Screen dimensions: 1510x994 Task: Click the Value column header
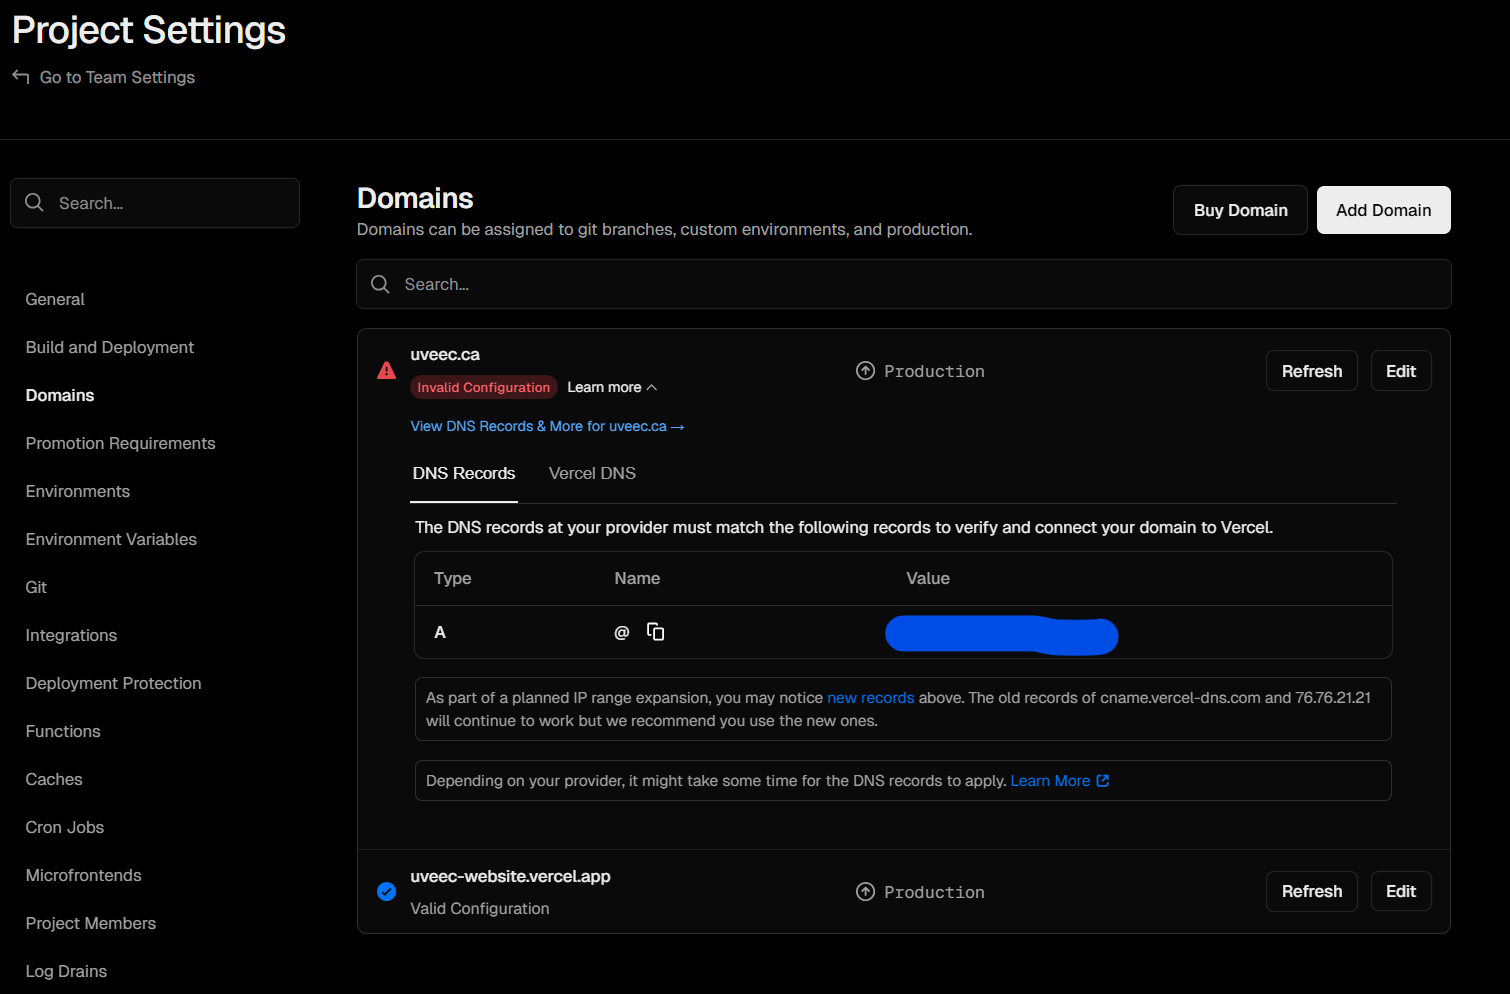928,579
